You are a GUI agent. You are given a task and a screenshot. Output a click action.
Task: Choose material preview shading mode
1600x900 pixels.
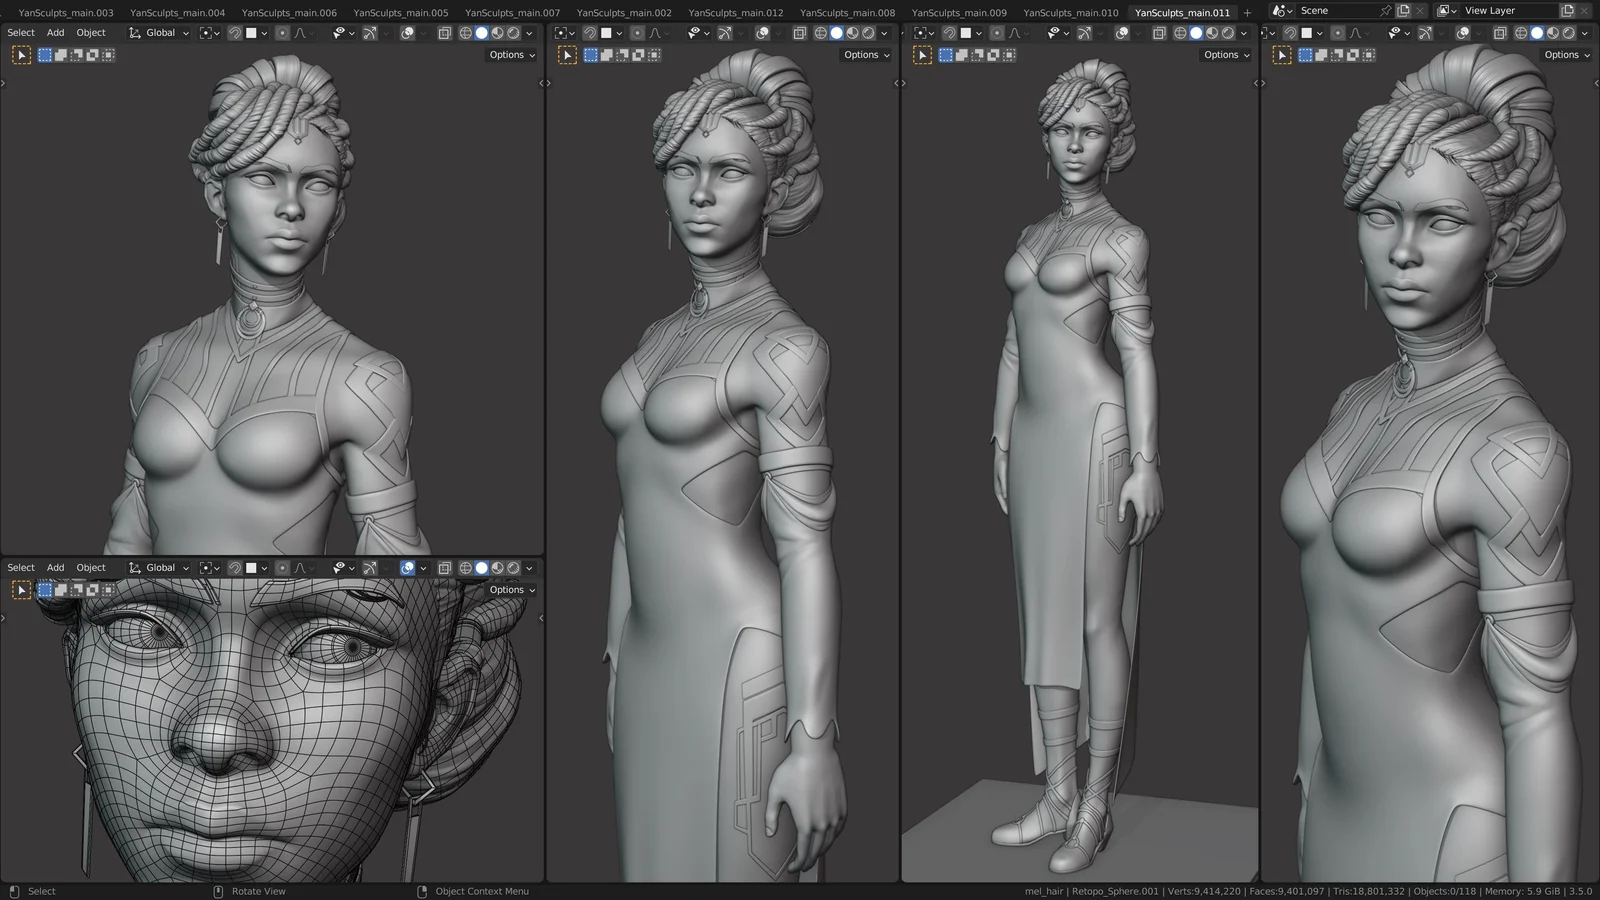498,32
